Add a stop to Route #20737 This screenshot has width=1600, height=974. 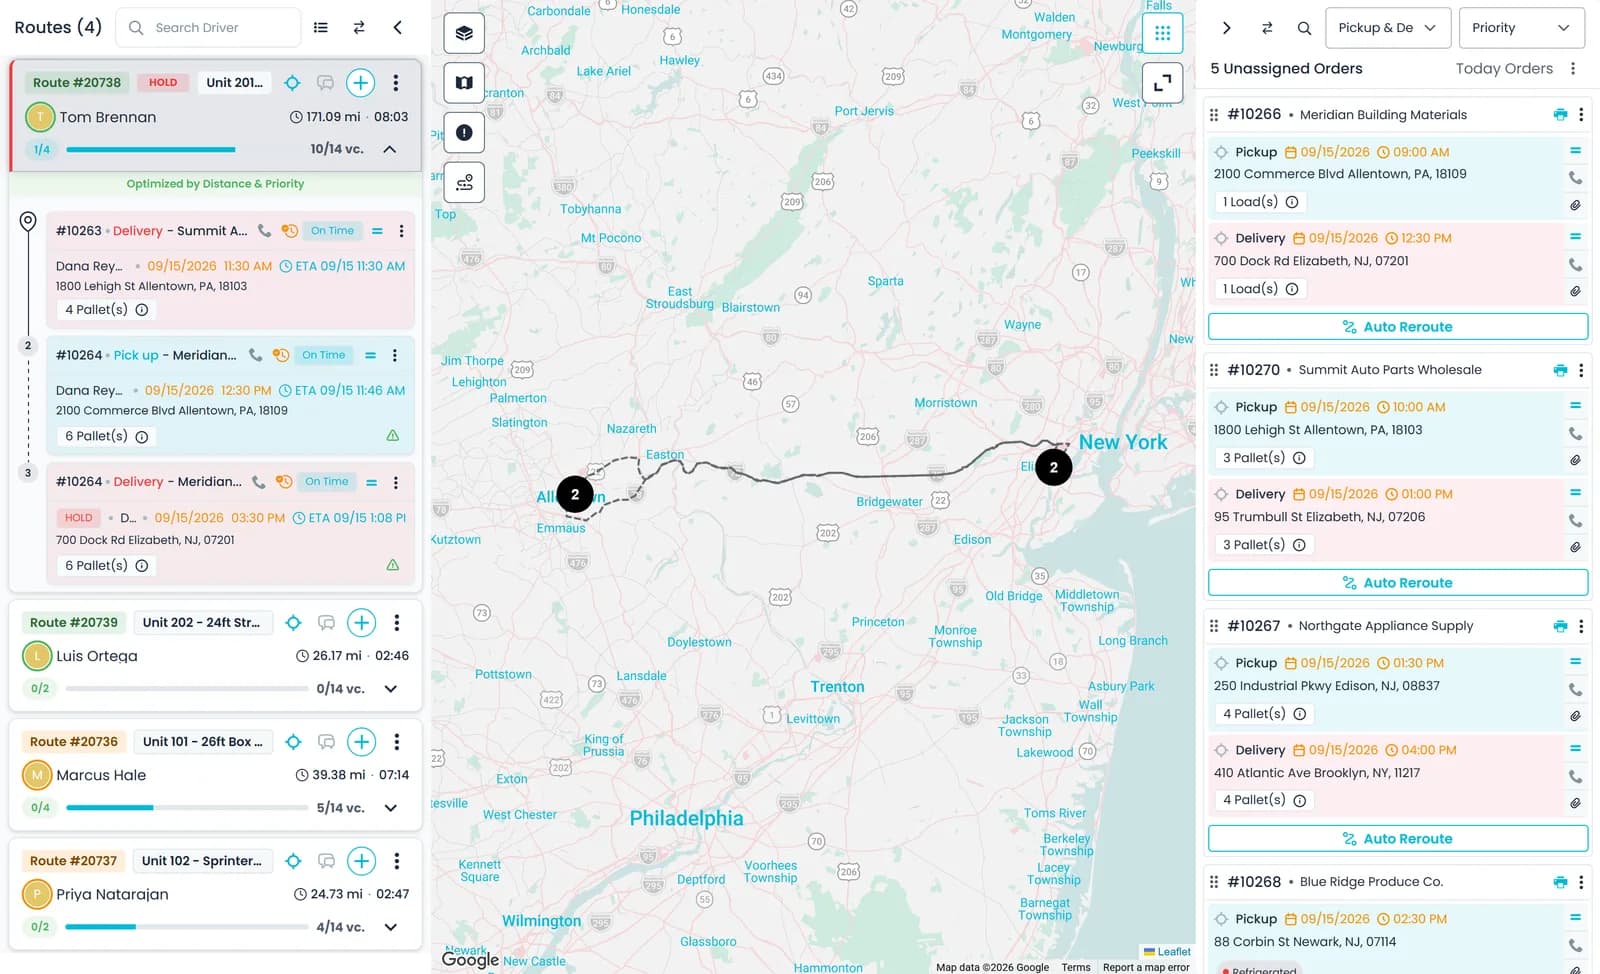point(361,861)
